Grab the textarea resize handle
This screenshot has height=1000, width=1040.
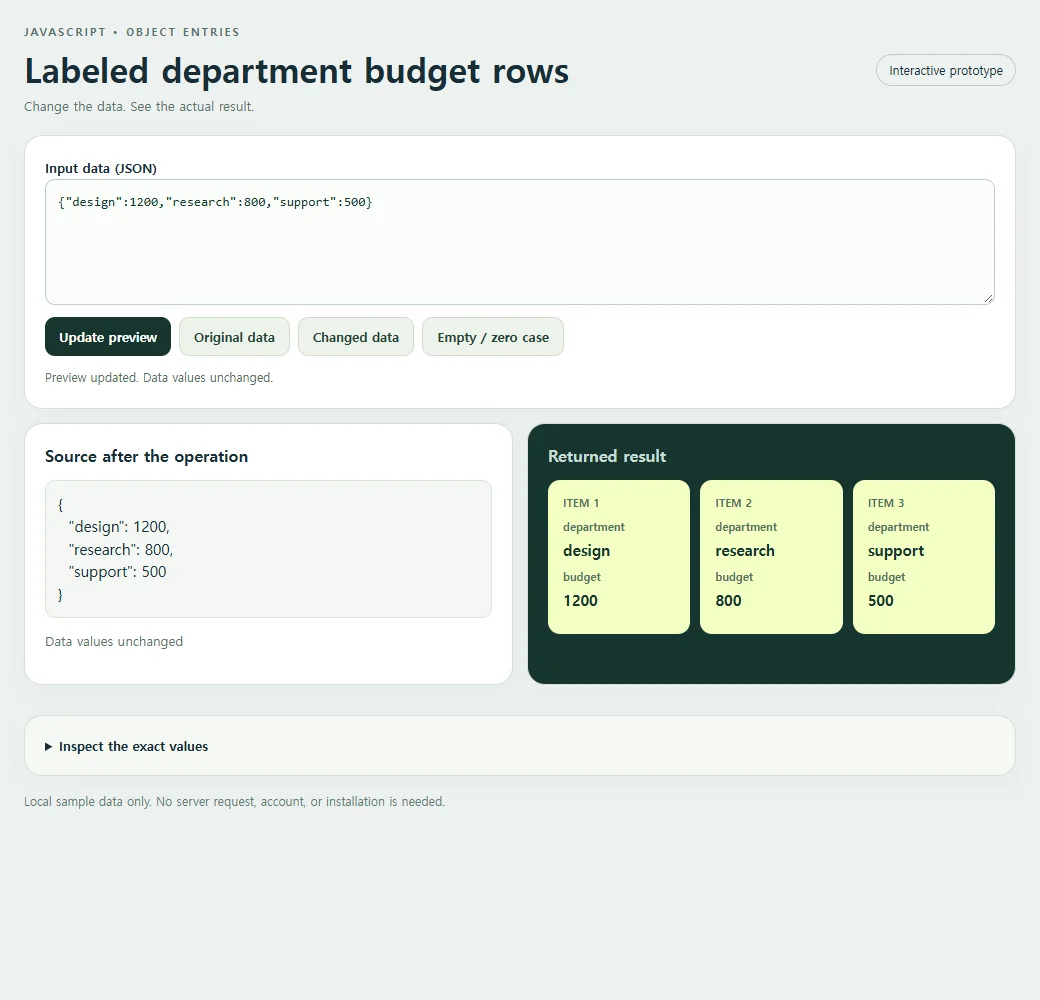(988, 298)
